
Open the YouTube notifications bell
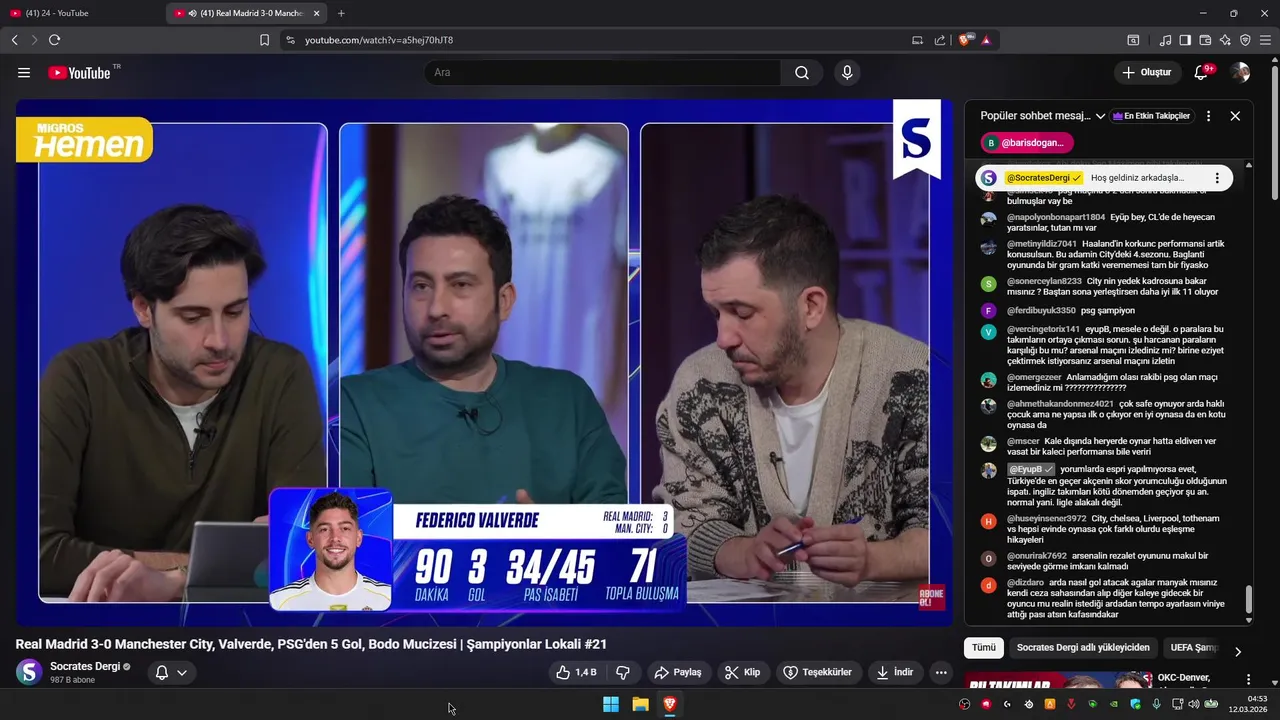click(x=1201, y=72)
